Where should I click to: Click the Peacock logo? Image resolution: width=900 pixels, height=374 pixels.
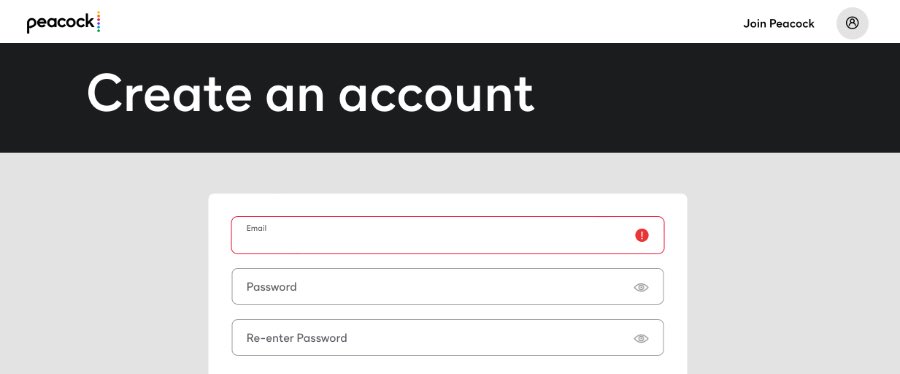(x=64, y=22)
